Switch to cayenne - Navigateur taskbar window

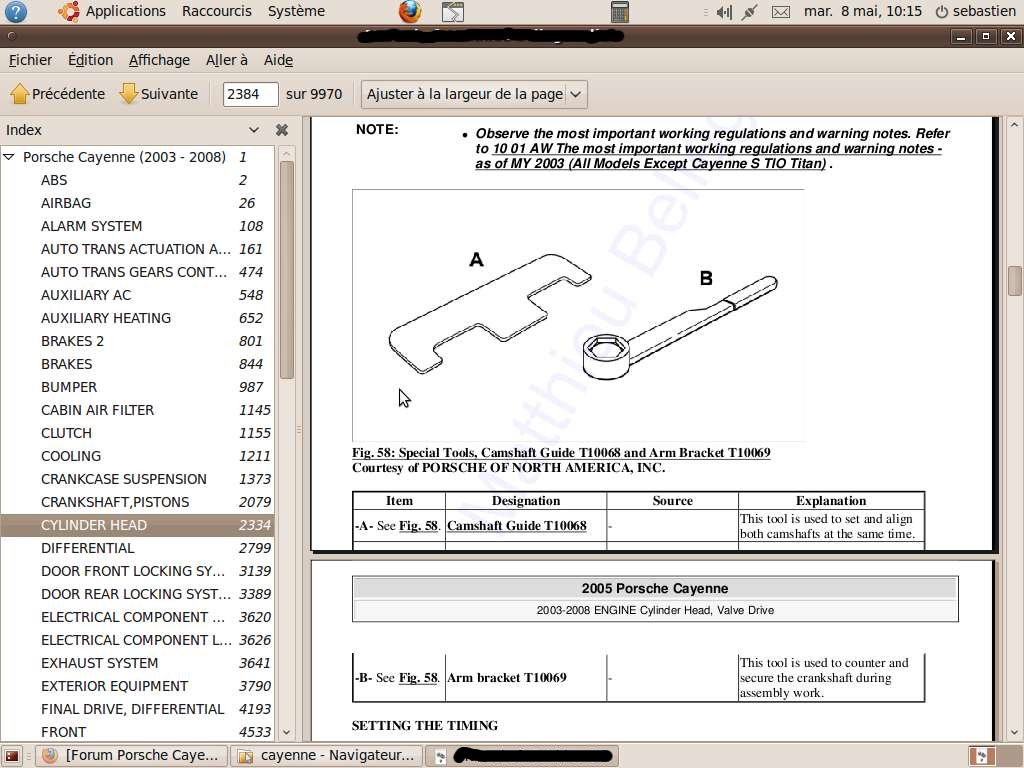tap(326, 756)
